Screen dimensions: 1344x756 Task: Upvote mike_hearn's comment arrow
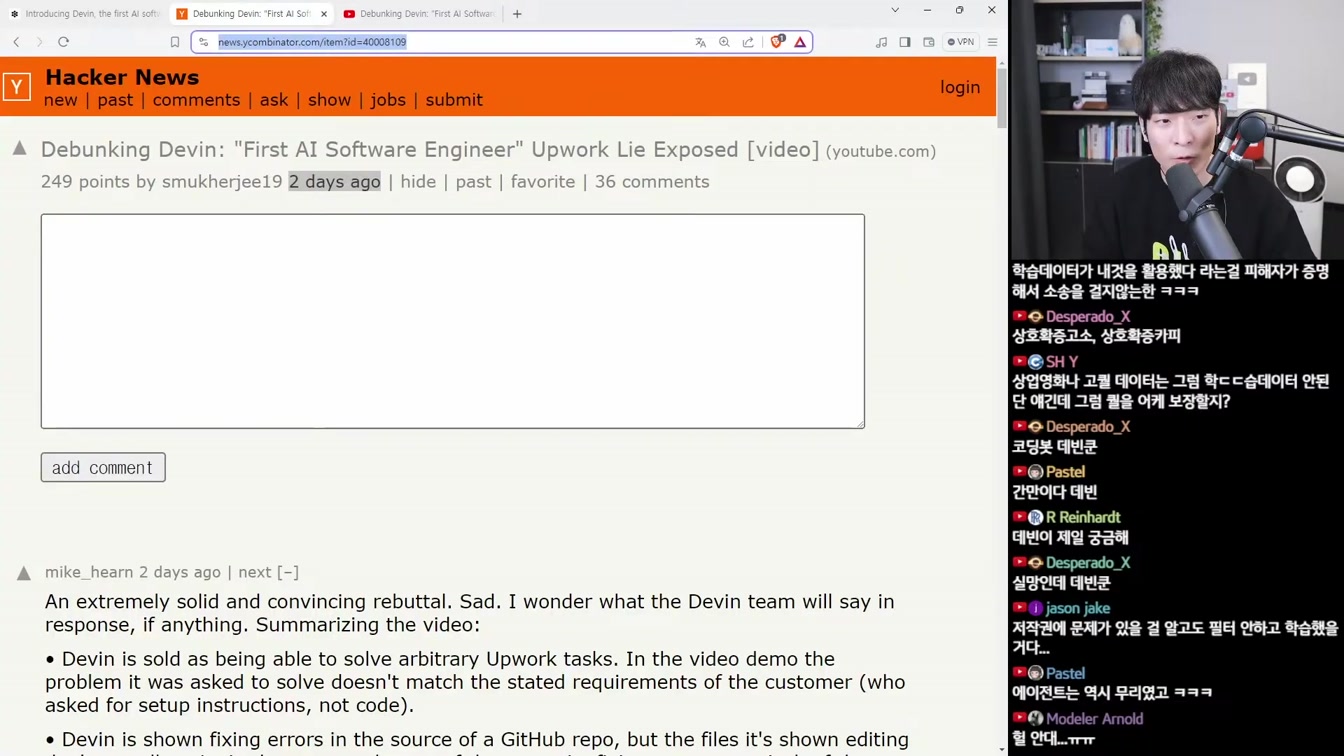(x=24, y=573)
